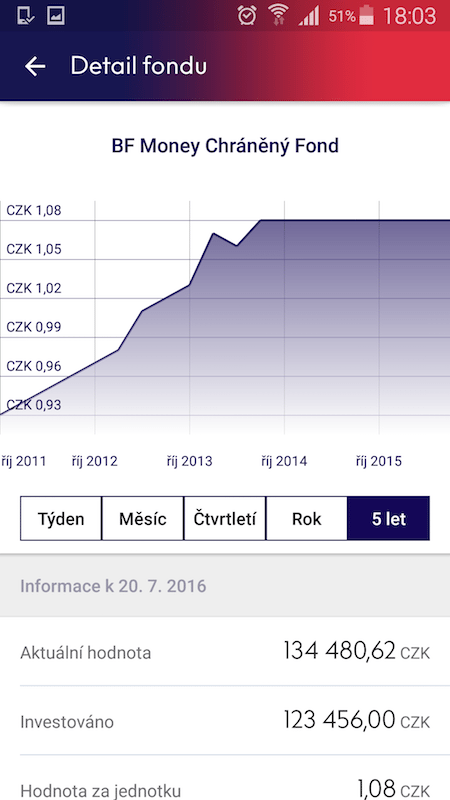Tap the download notification icon
This screenshot has height=800, width=450.
(26, 16)
